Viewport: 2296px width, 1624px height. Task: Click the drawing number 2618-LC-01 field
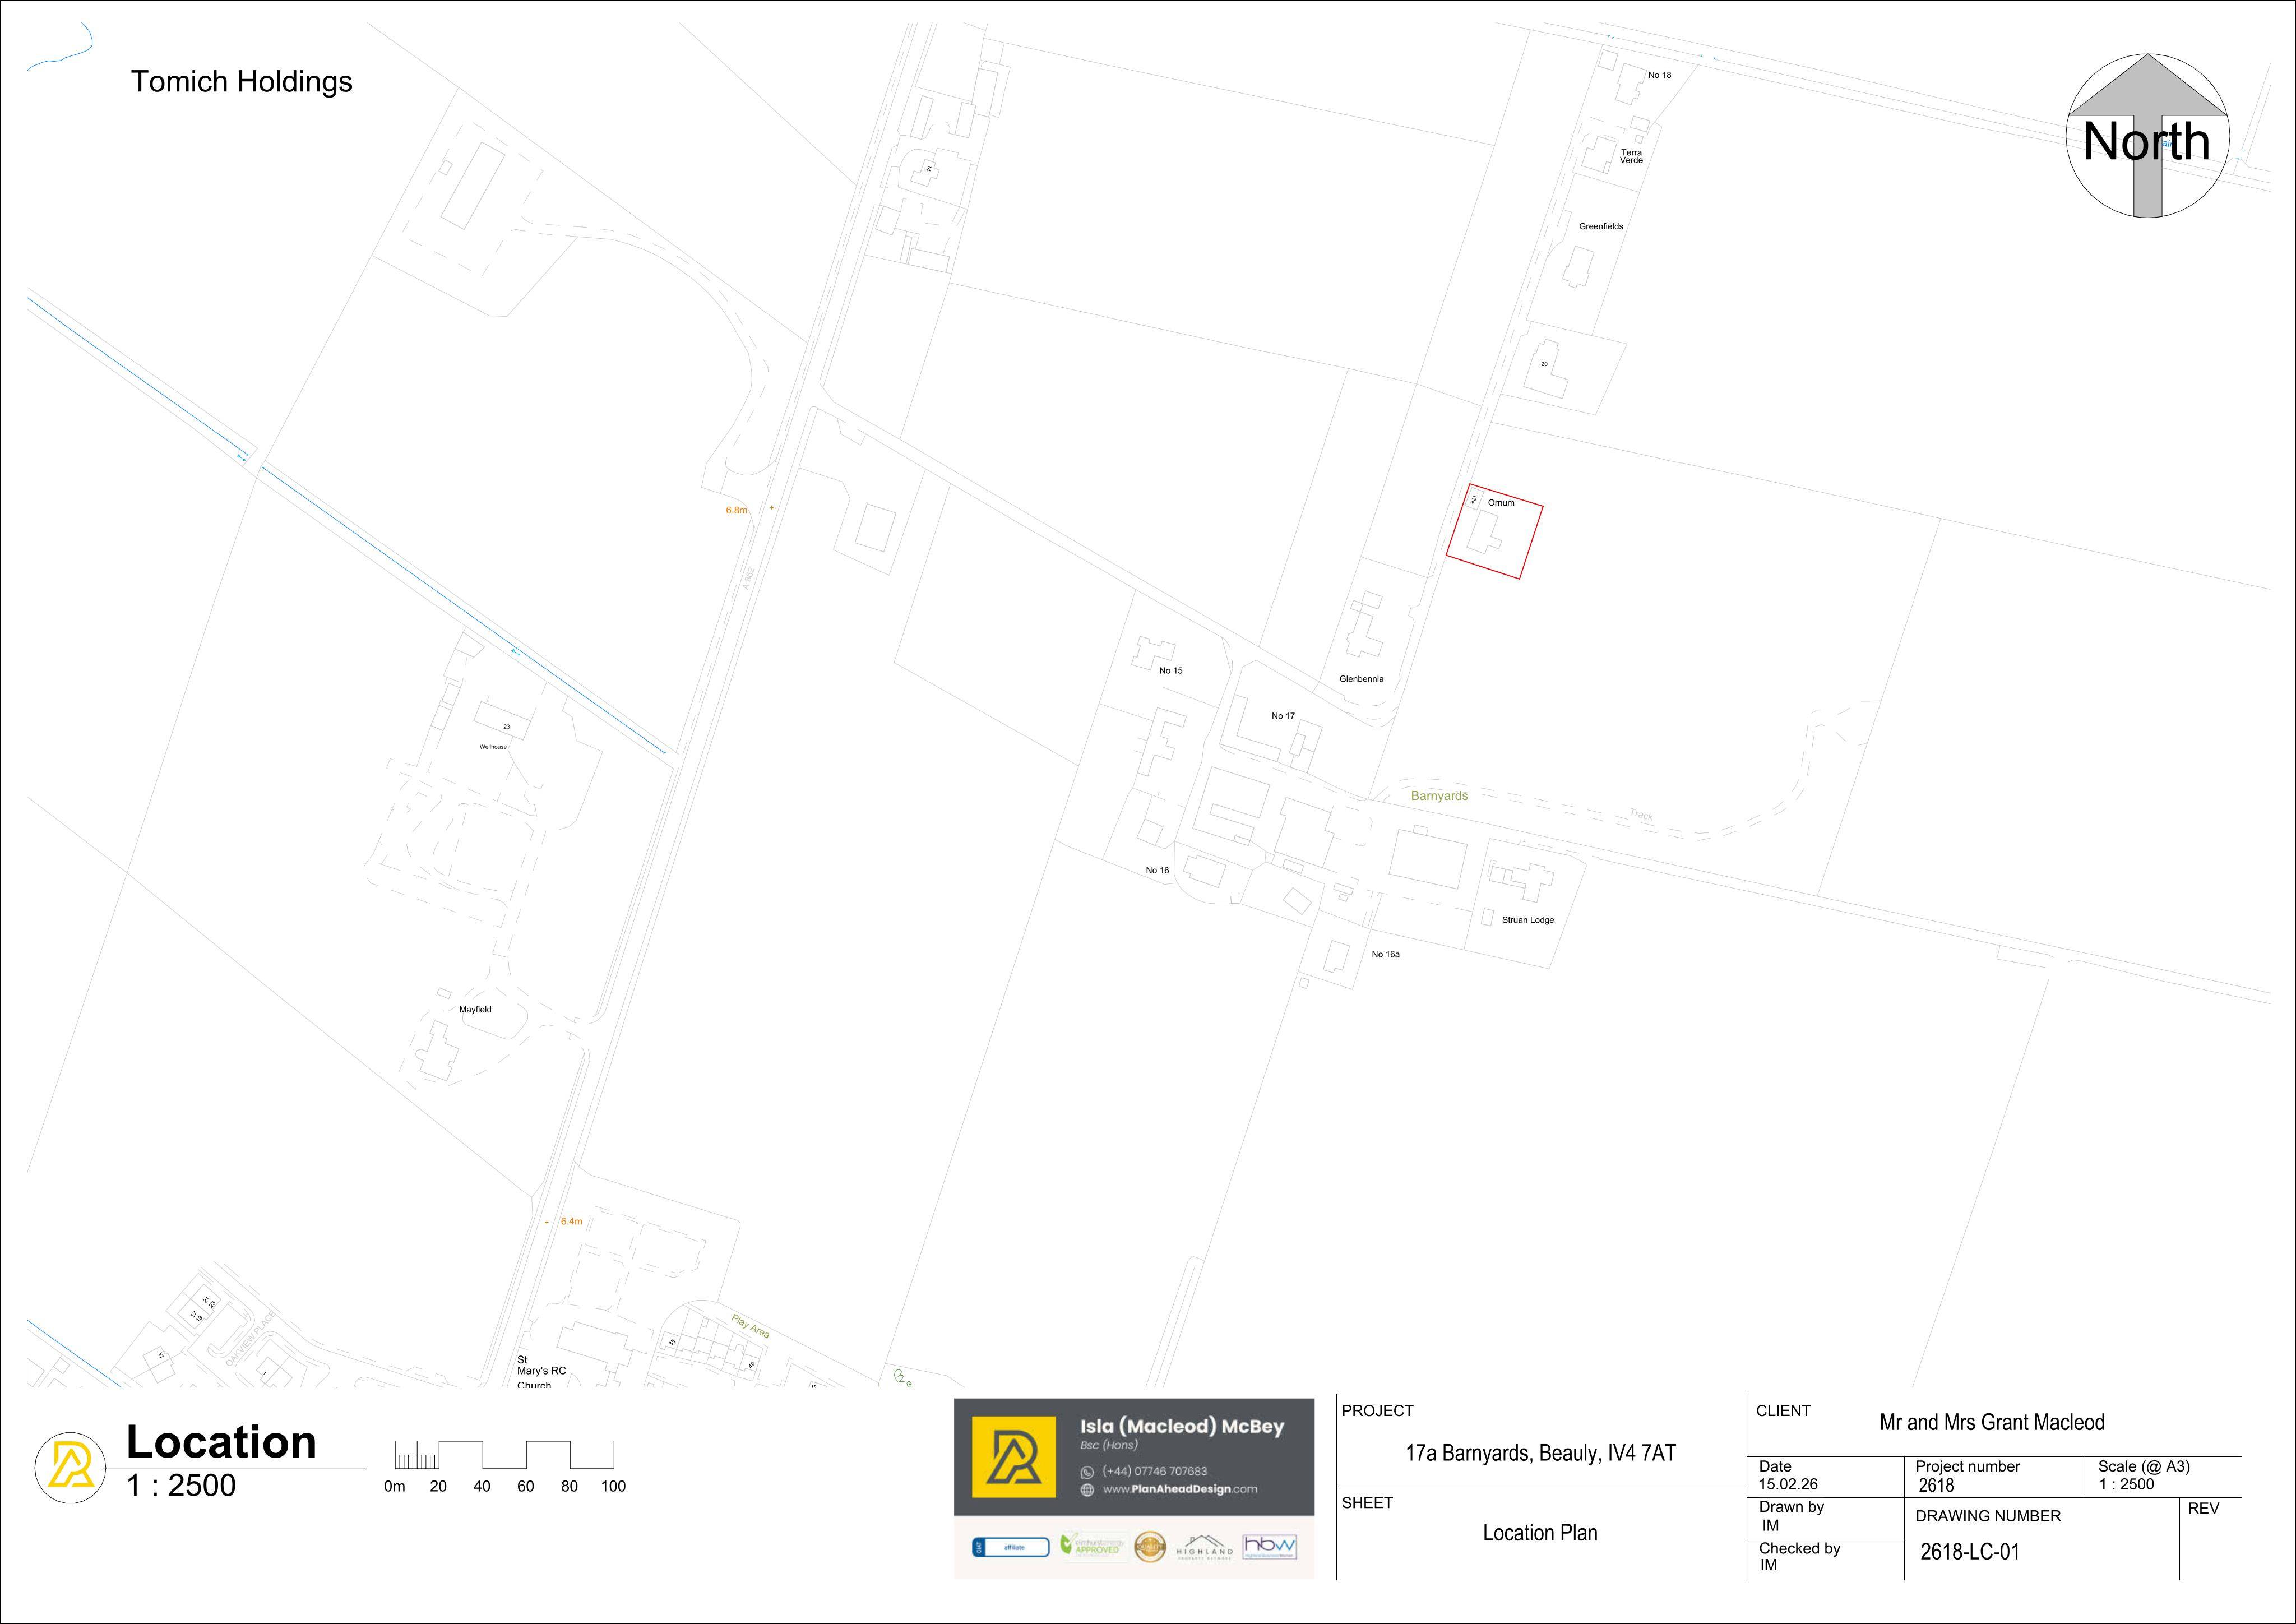point(1970,1552)
